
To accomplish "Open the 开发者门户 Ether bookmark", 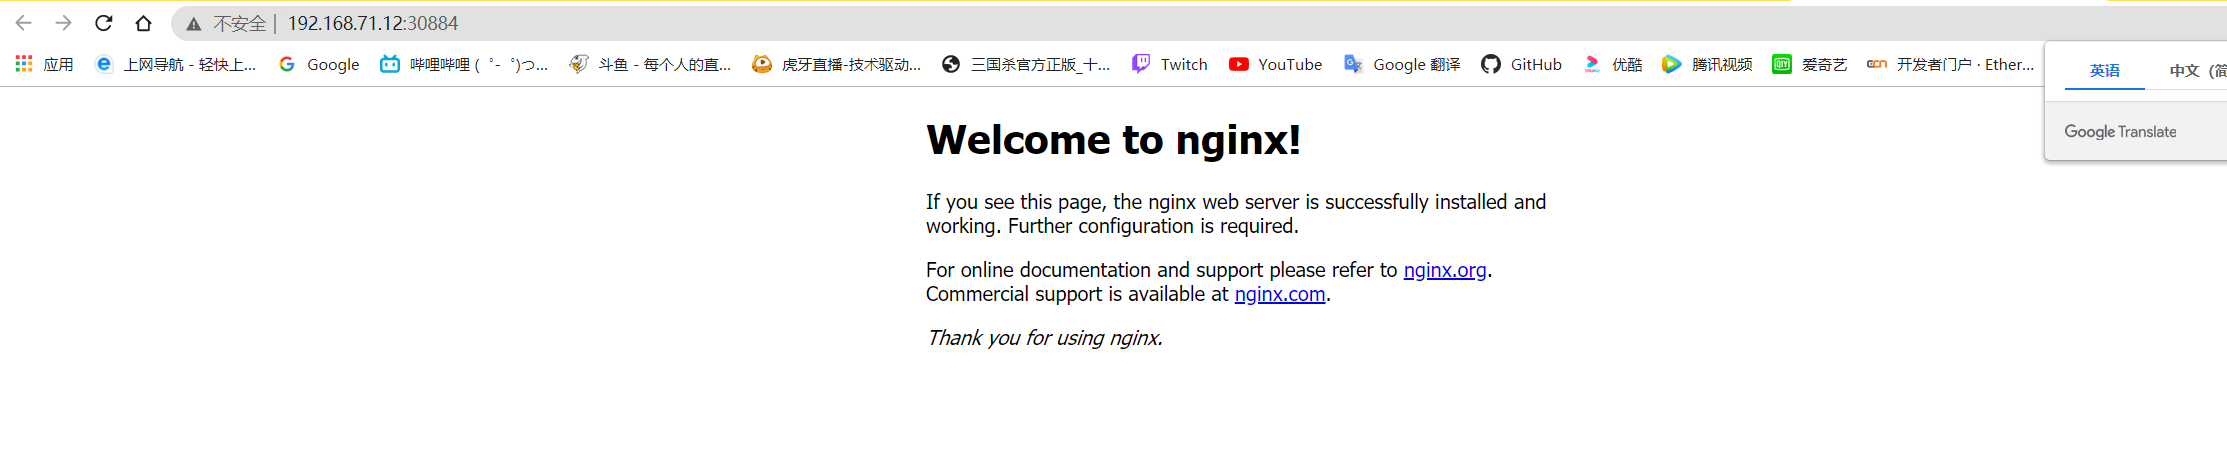I will pyautogui.click(x=1950, y=64).
